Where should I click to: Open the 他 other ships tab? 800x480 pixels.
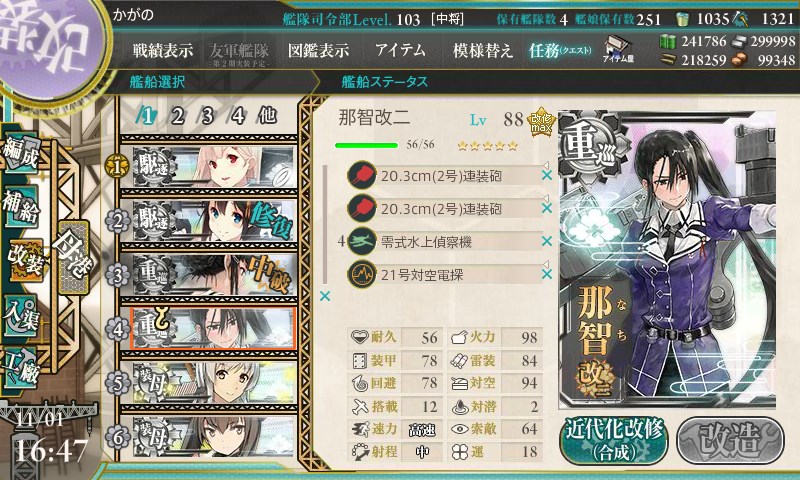pos(267,116)
